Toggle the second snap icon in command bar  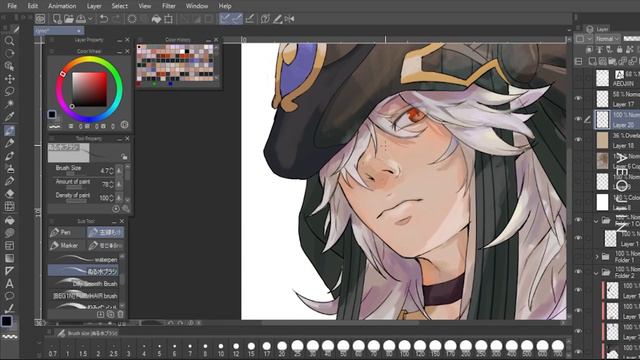[237, 19]
